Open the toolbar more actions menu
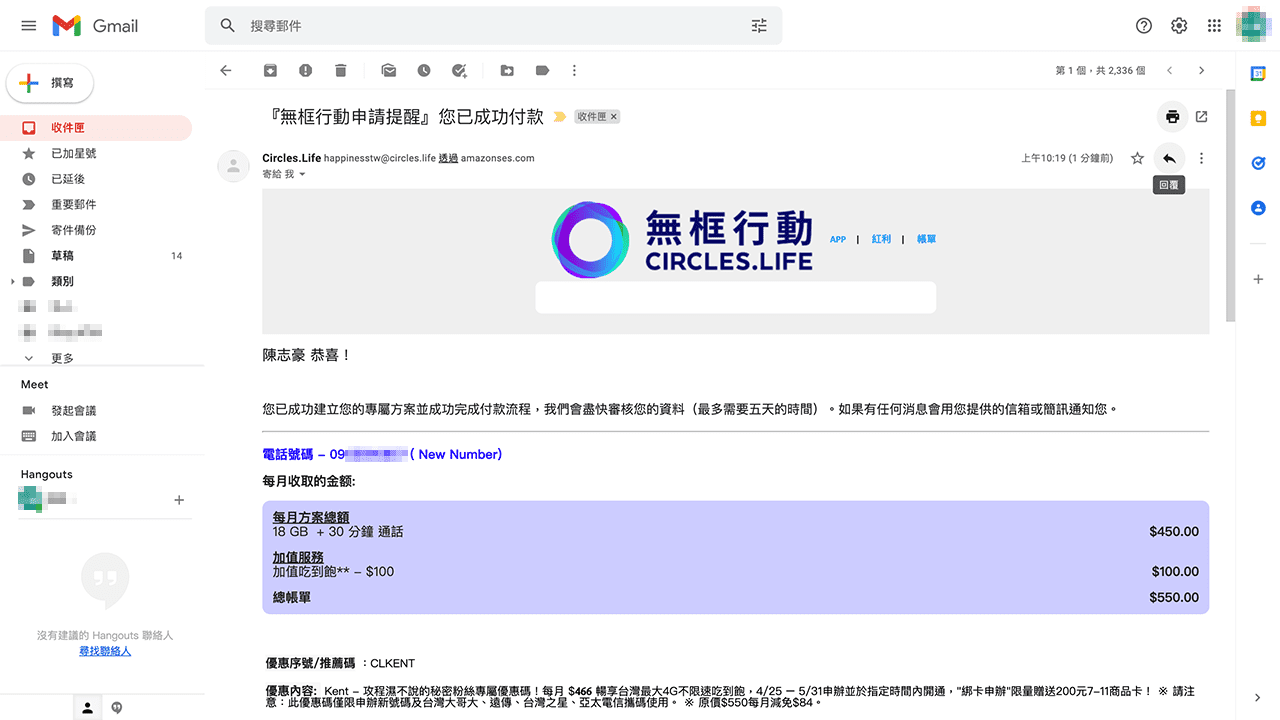The width and height of the screenshot is (1280, 720). coord(574,70)
